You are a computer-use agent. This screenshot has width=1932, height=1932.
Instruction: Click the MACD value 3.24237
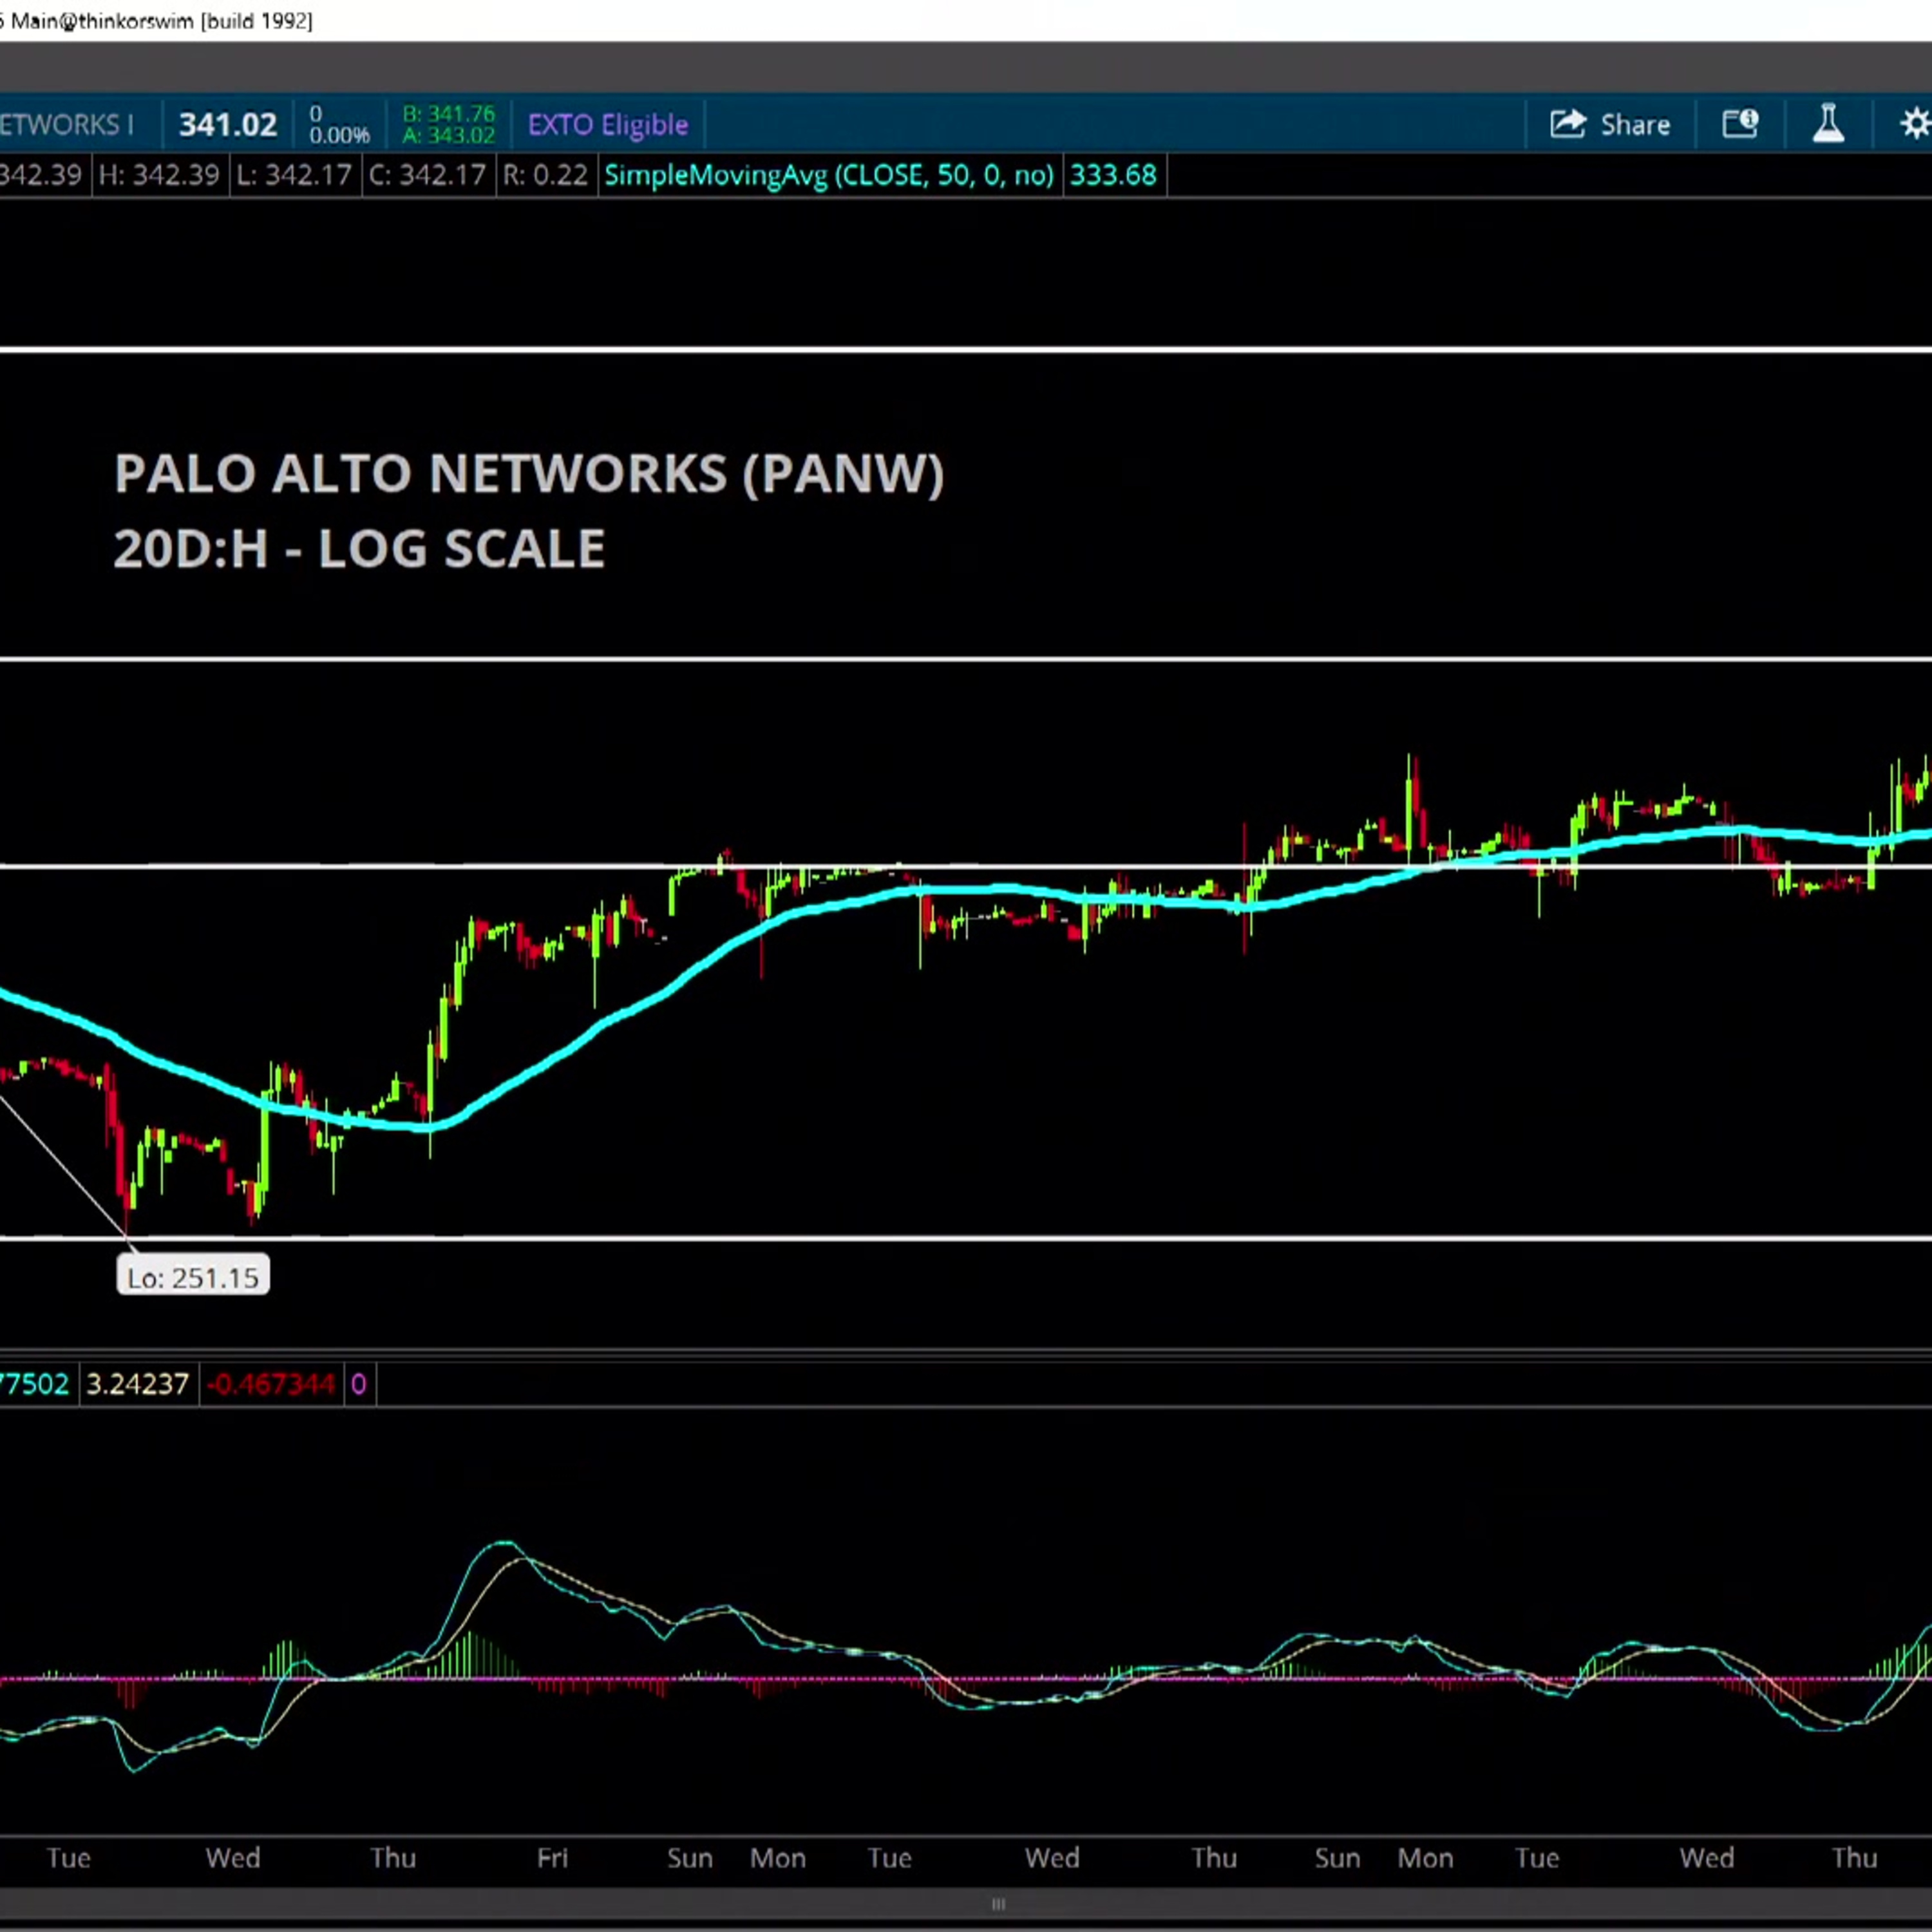tap(138, 1384)
